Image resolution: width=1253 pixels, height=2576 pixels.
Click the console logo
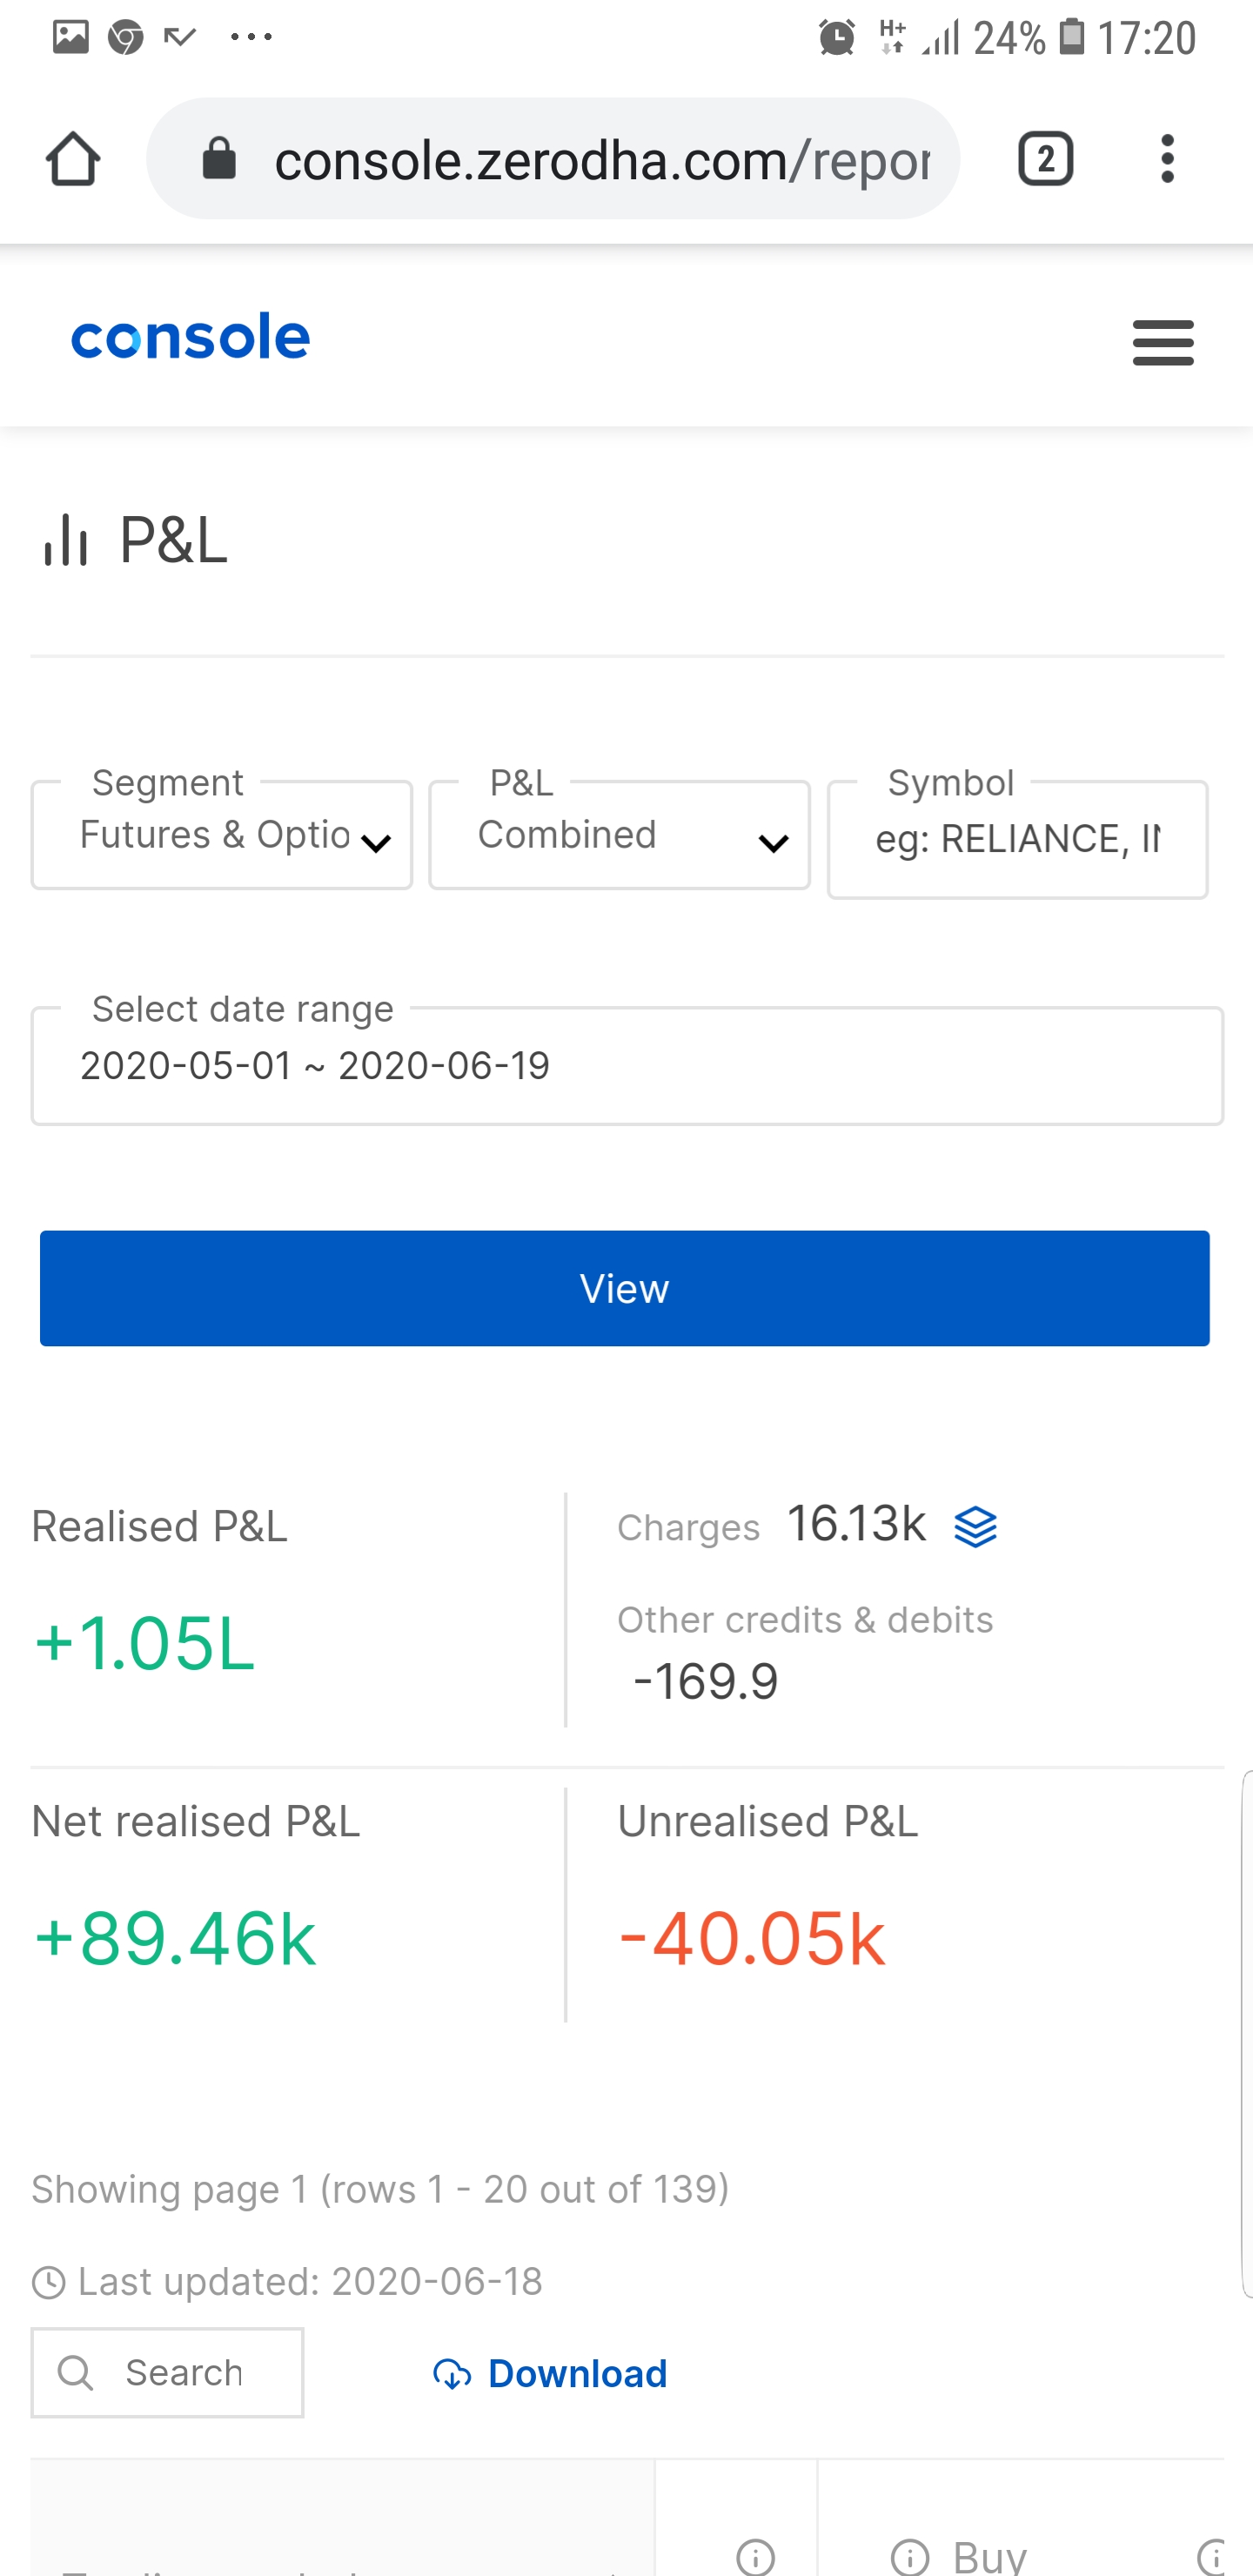(x=190, y=337)
